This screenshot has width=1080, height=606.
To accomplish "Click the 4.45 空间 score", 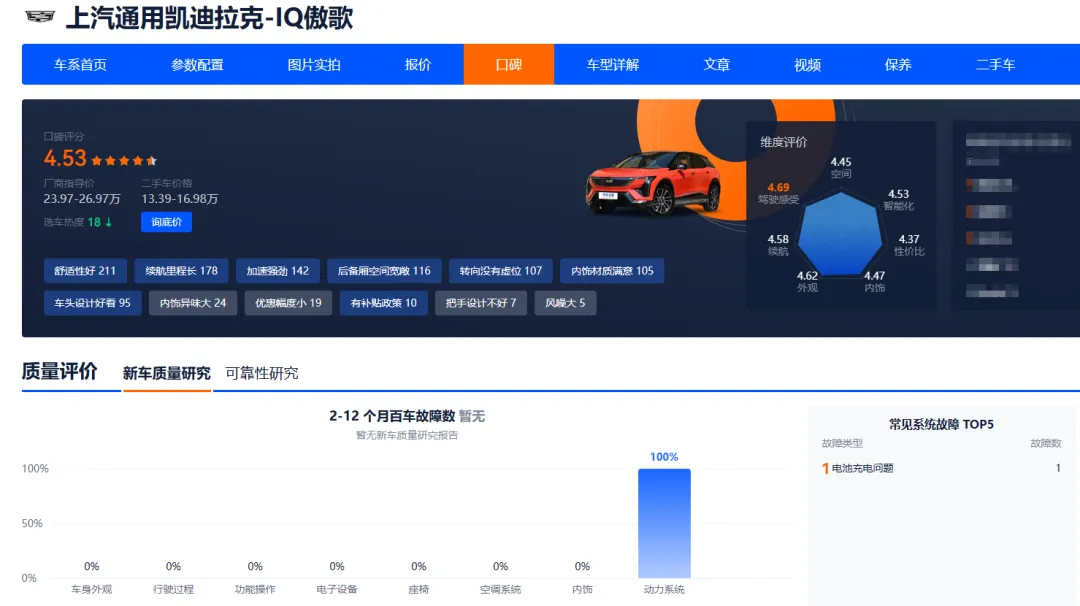I will coord(841,167).
